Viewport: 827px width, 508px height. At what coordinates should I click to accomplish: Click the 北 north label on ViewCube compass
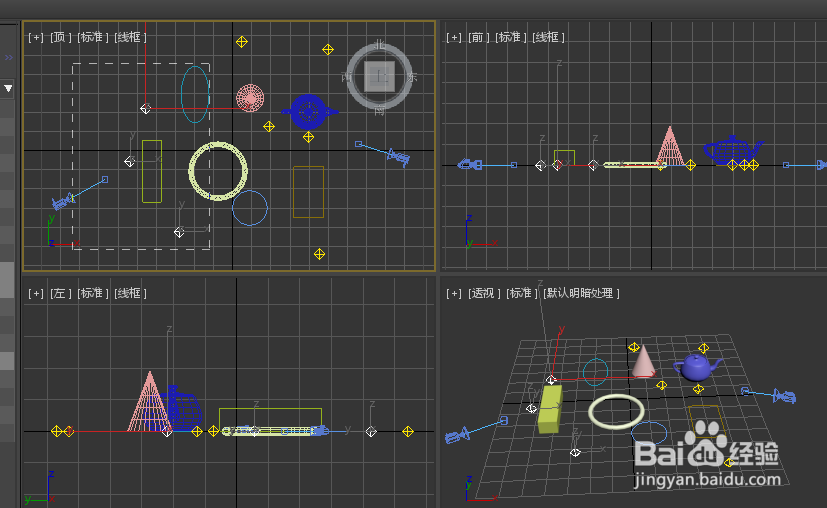point(380,44)
